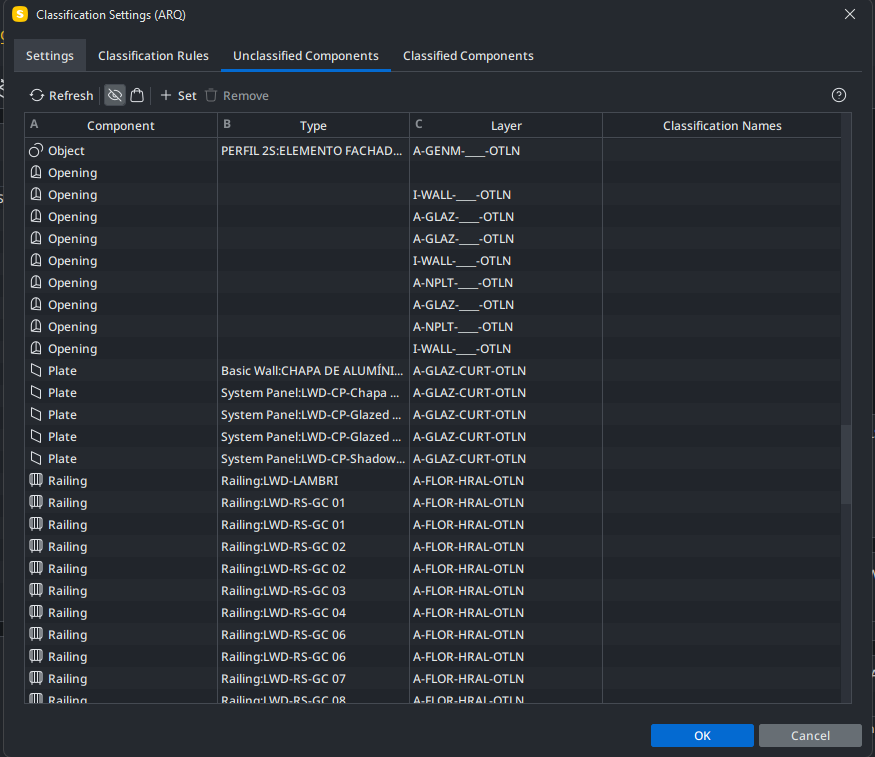Go to the Classified Components tab
Viewport: 875px width, 757px height.
[468, 55]
